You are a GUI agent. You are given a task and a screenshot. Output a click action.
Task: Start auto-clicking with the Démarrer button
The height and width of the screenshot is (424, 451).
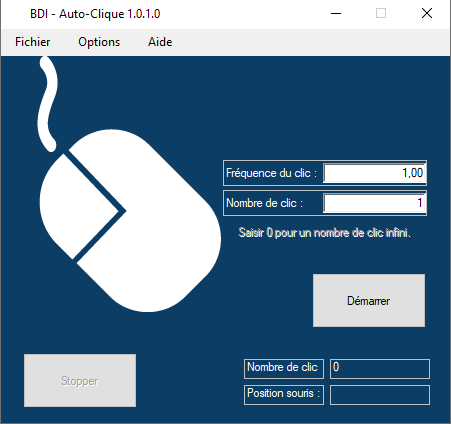coord(369,301)
